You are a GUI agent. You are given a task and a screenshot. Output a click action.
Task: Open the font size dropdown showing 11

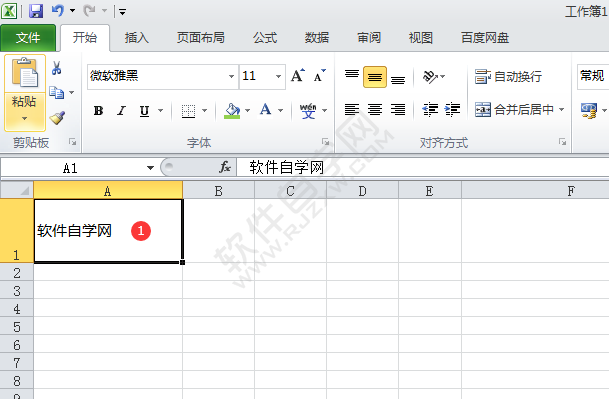[x=278, y=76]
